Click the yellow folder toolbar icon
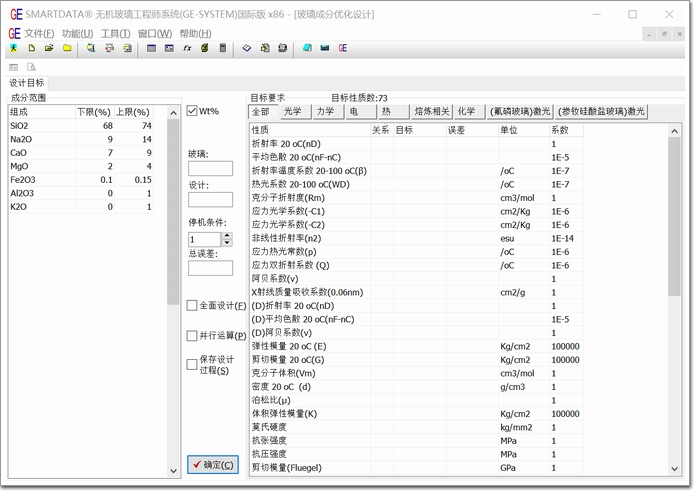694x491 pixels. (67, 48)
